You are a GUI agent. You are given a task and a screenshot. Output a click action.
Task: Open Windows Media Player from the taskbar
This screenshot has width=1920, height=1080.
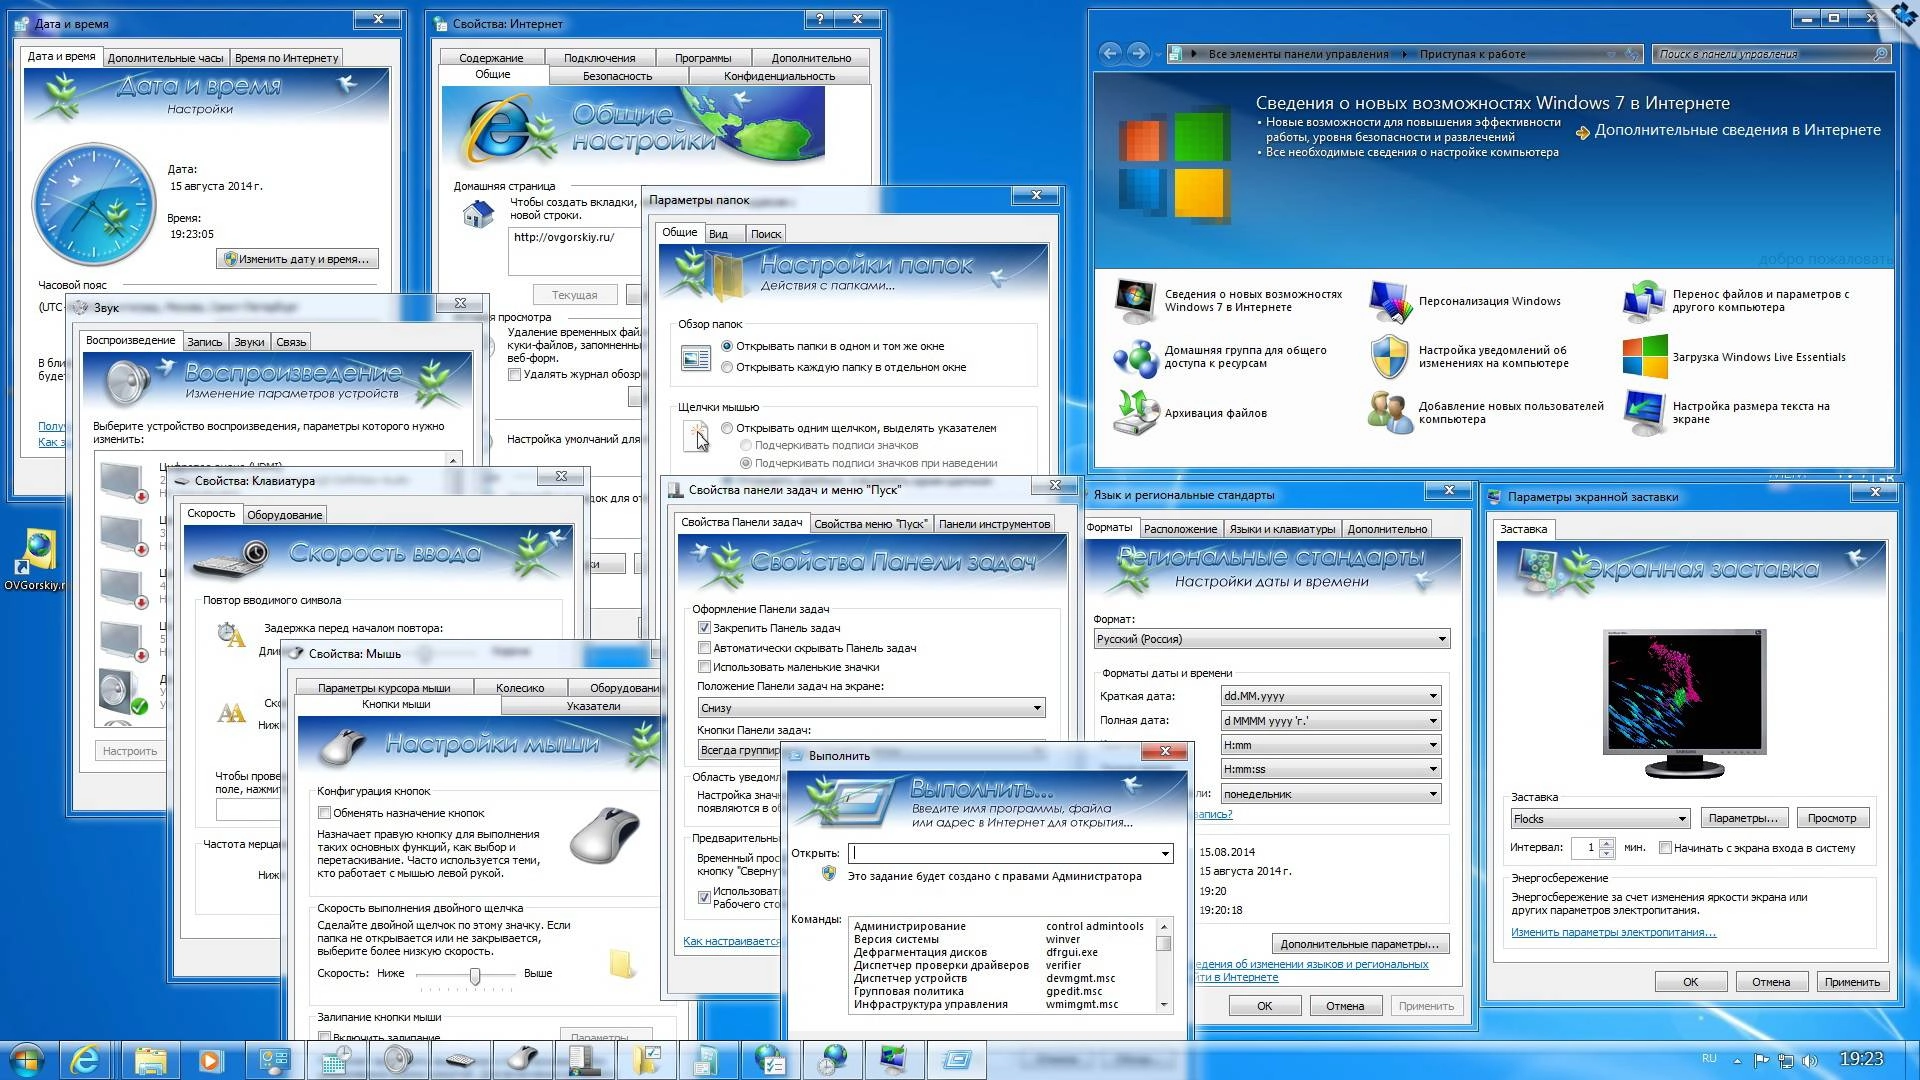[x=212, y=1058]
